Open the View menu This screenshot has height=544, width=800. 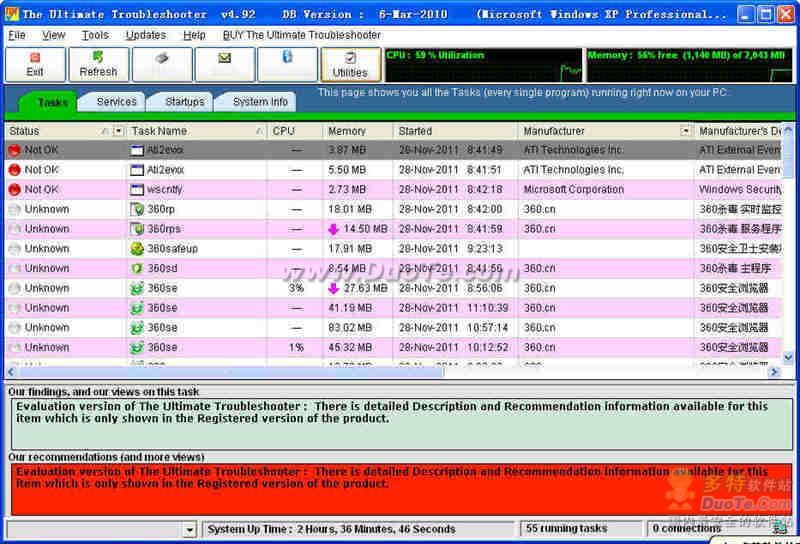pyautogui.click(x=54, y=35)
